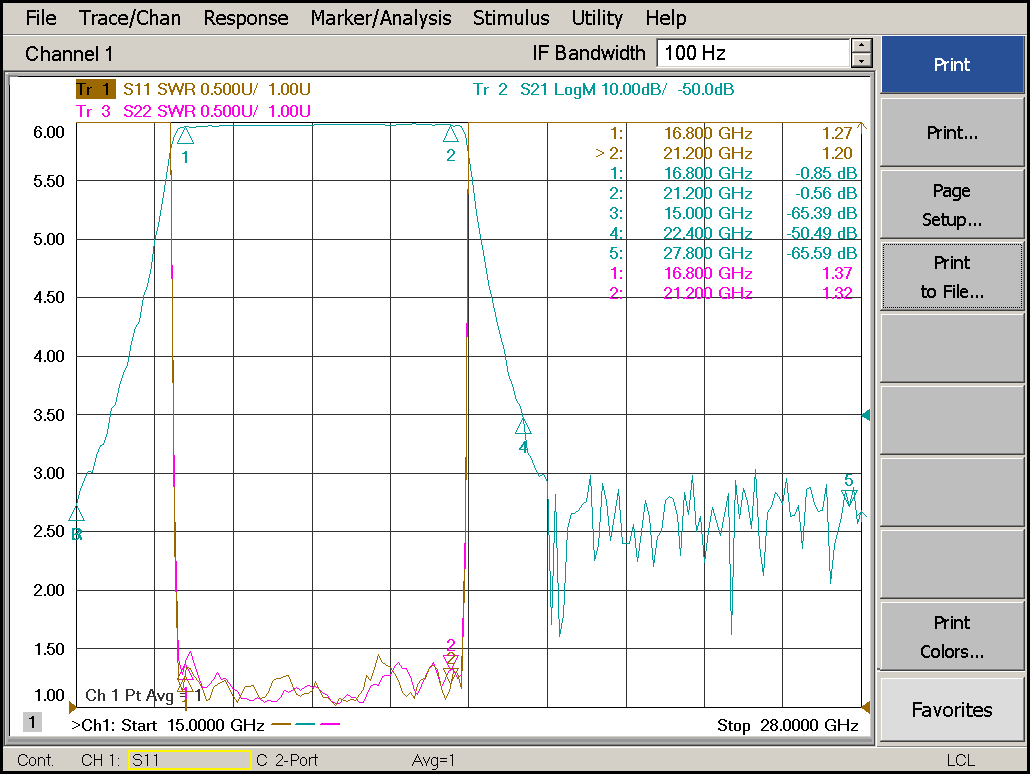Open Page Setup... softkey

coord(951,205)
